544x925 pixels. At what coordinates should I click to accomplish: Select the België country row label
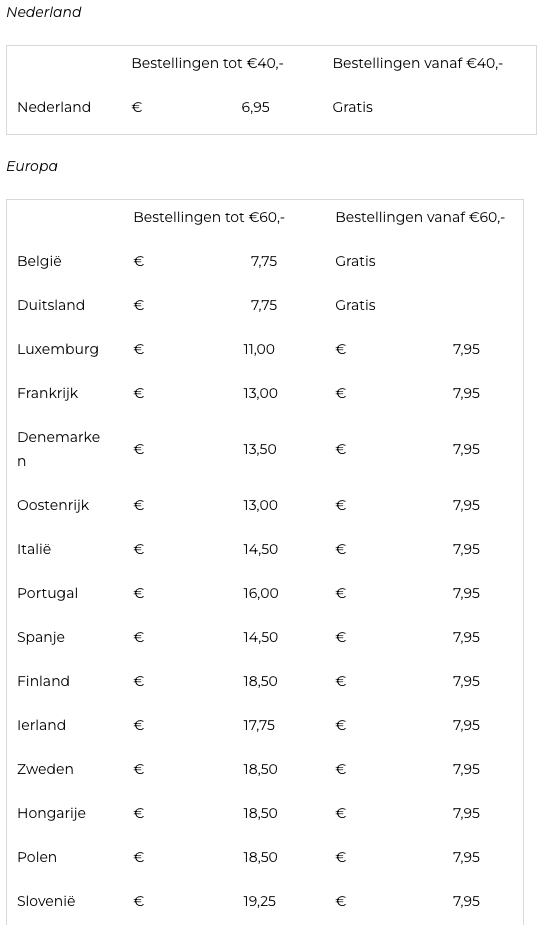tap(39, 261)
